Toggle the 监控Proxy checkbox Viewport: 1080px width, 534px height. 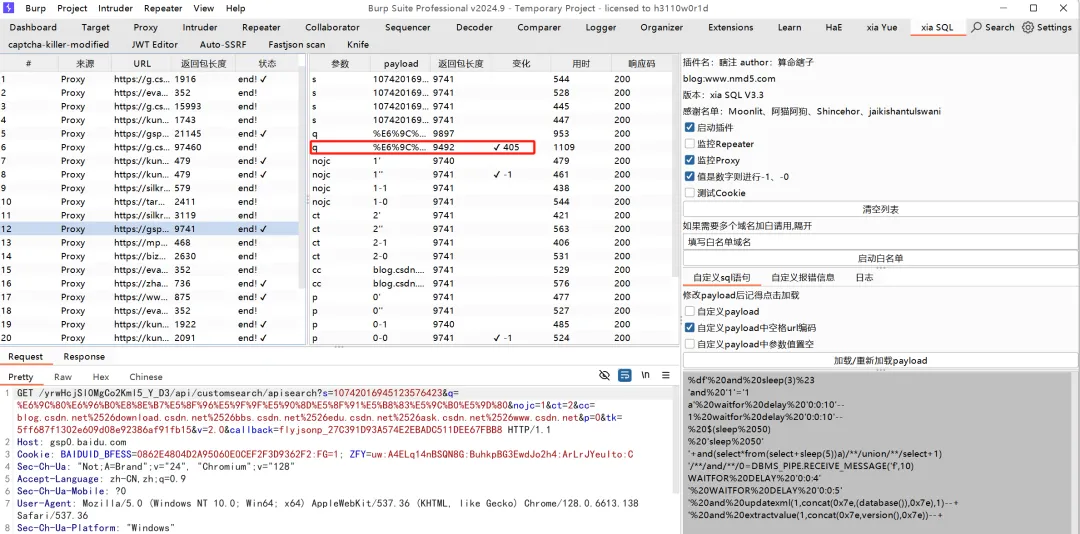click(x=689, y=161)
